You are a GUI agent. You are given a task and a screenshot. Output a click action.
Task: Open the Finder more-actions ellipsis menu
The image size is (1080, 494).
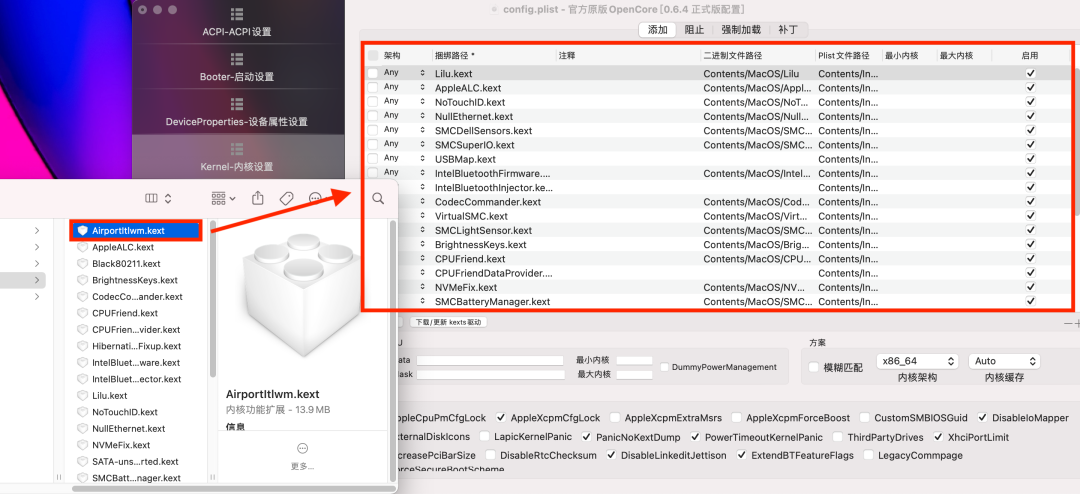pos(315,198)
